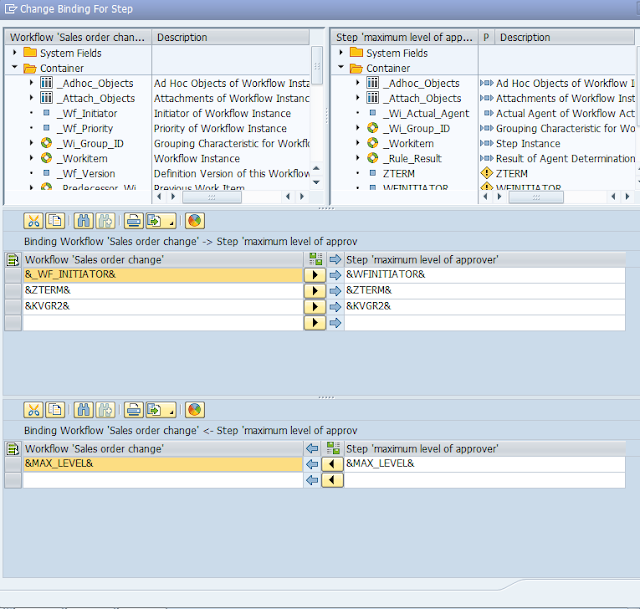This screenshot has width=640, height=609.
Task: Click &MAX_LEVEL& workflow binding field
Action: pos(163,464)
